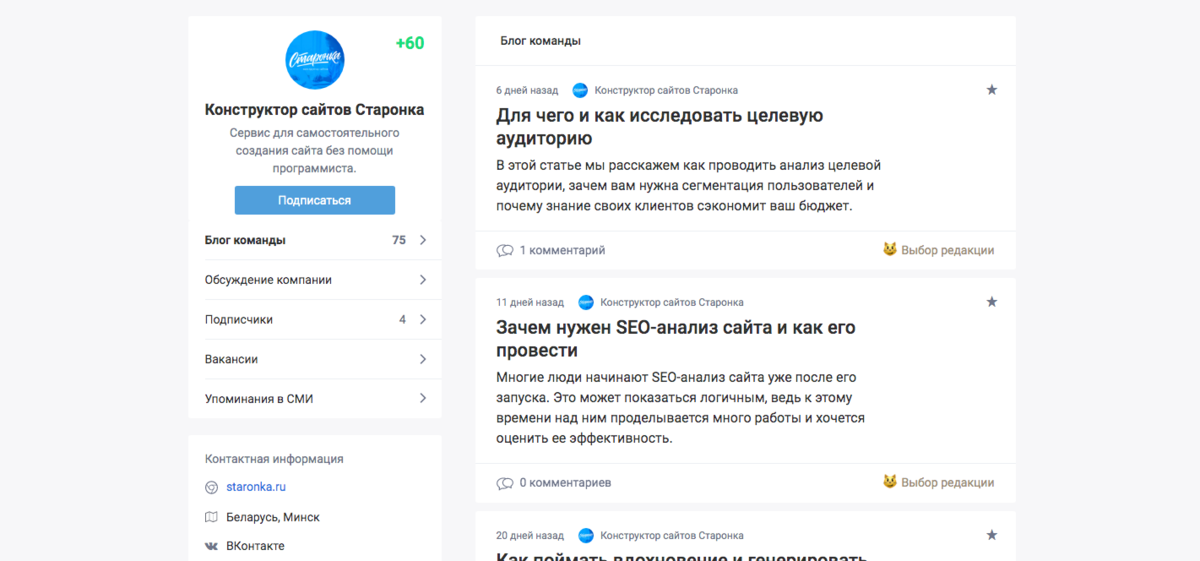Click company description Сервис для самостоятельного создания
Viewport: 1200px width, 561px height.
[x=315, y=150]
